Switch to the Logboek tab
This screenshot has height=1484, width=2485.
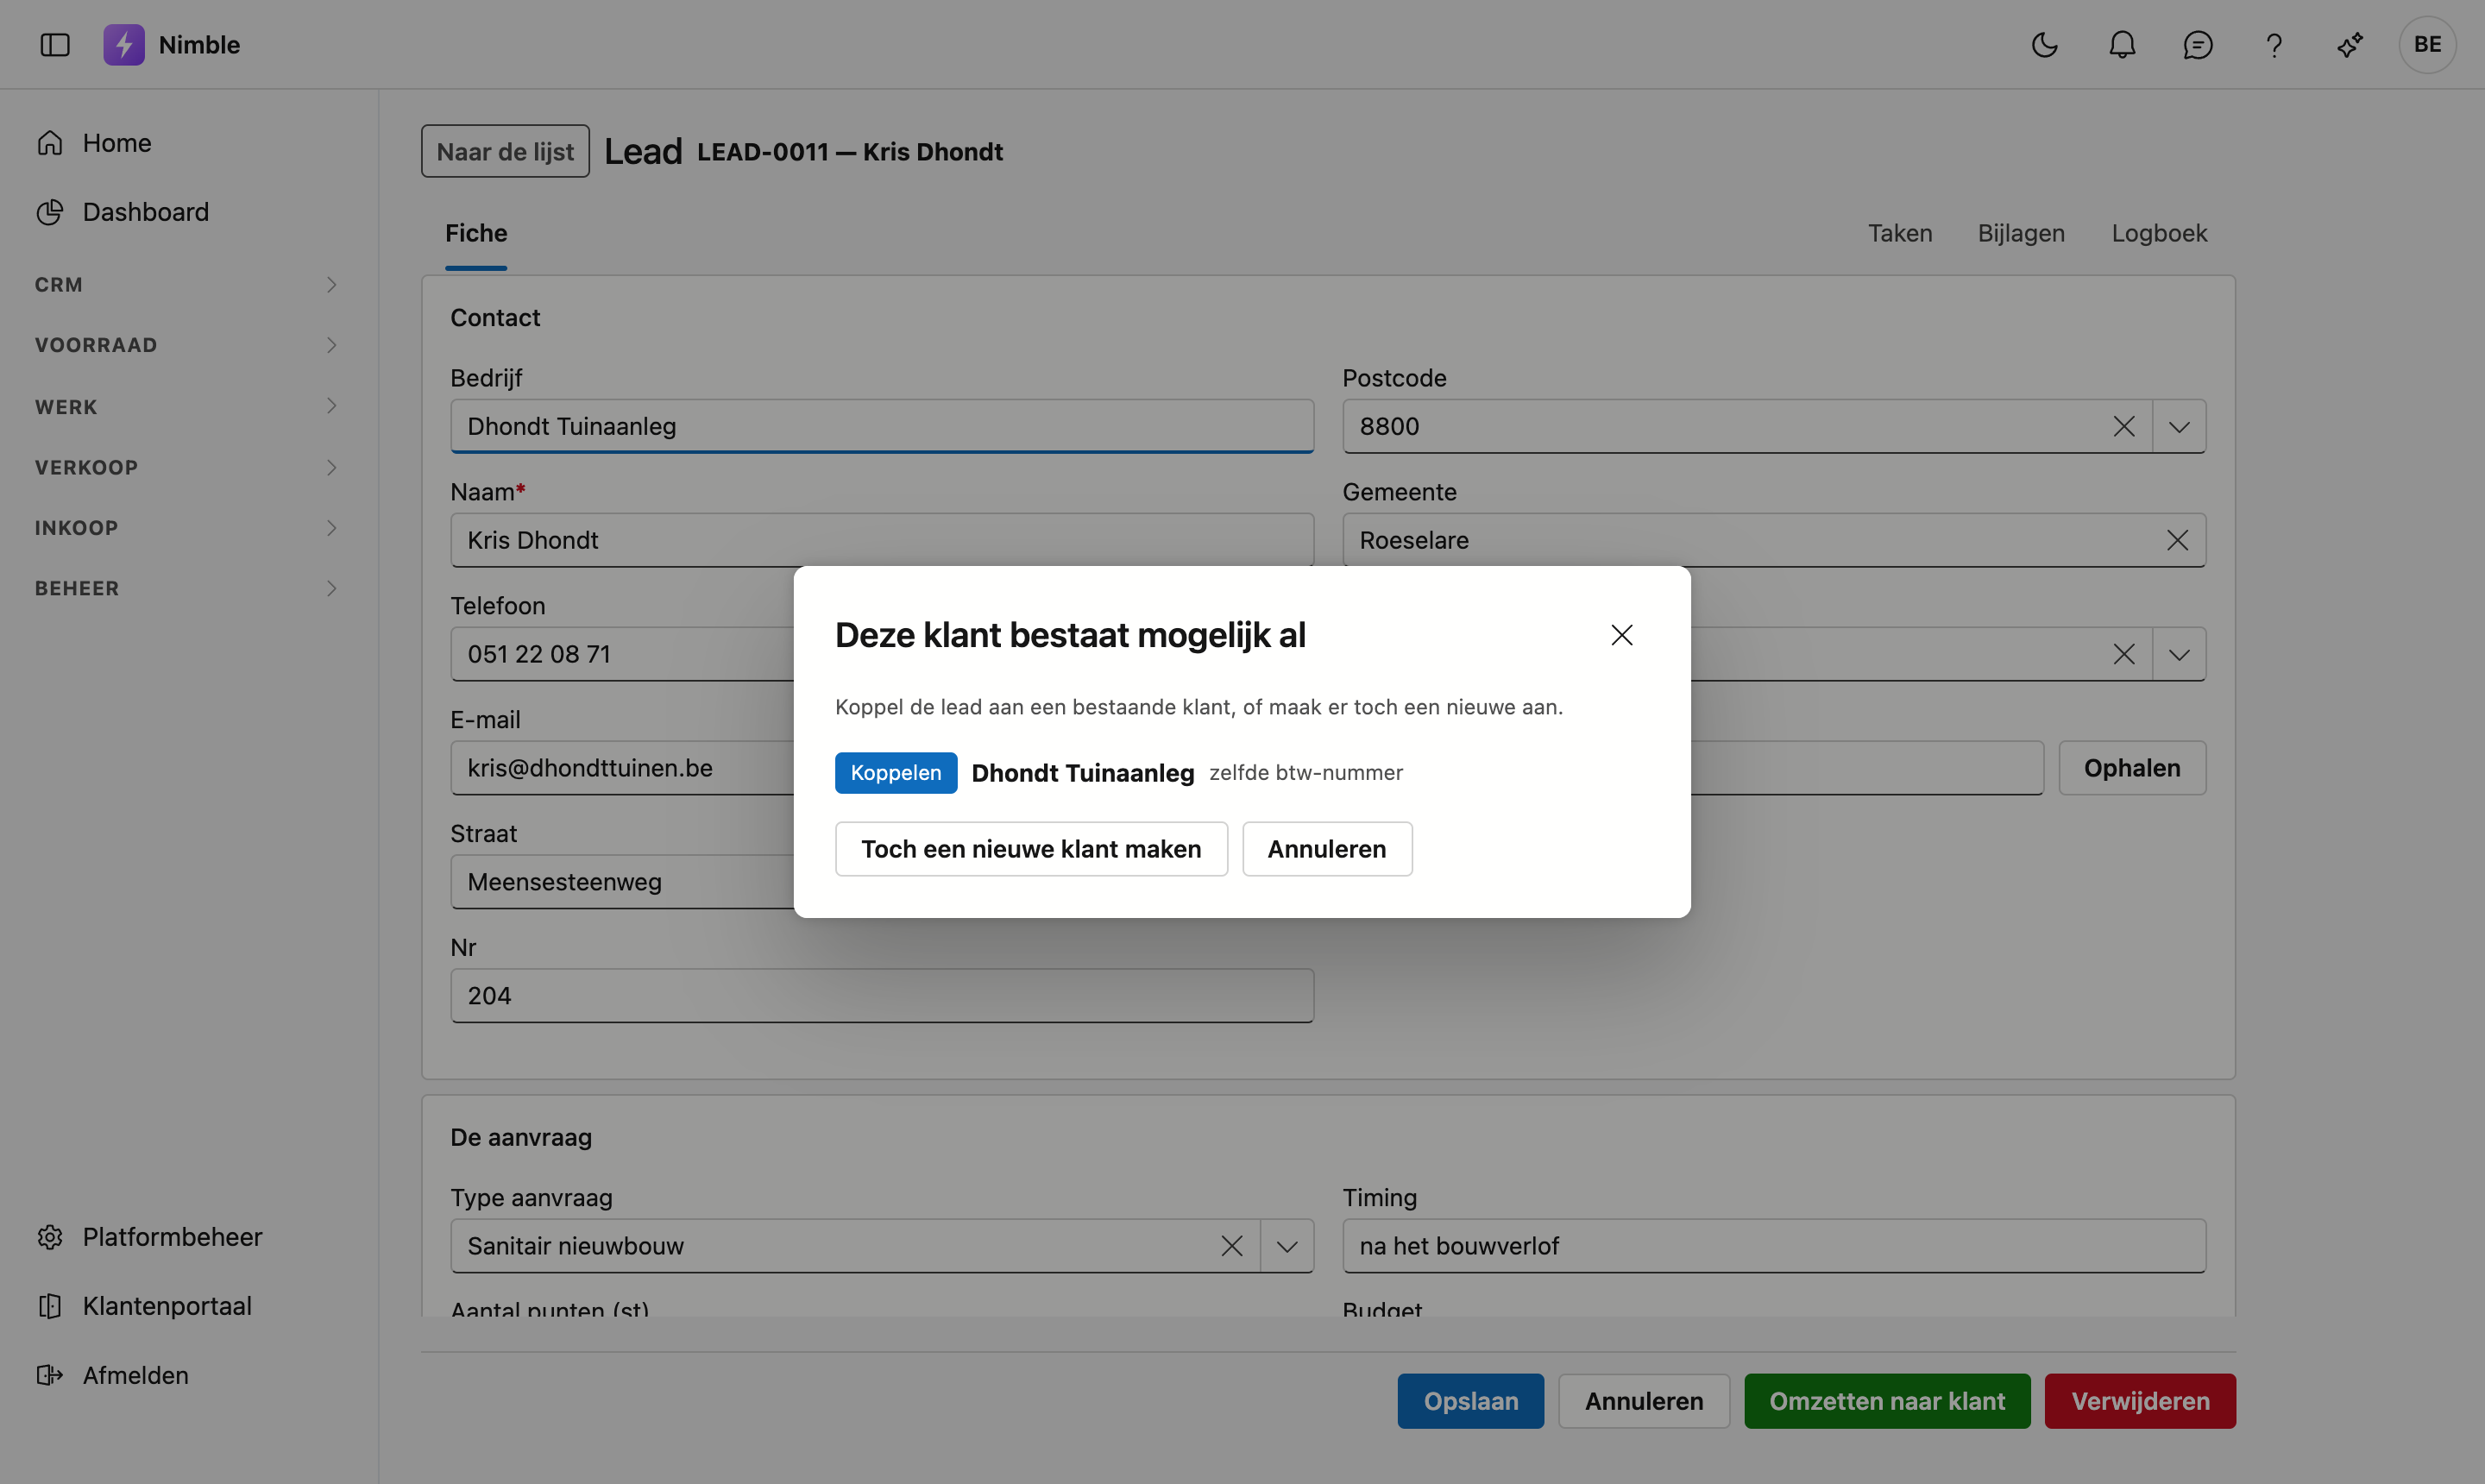coord(2159,233)
